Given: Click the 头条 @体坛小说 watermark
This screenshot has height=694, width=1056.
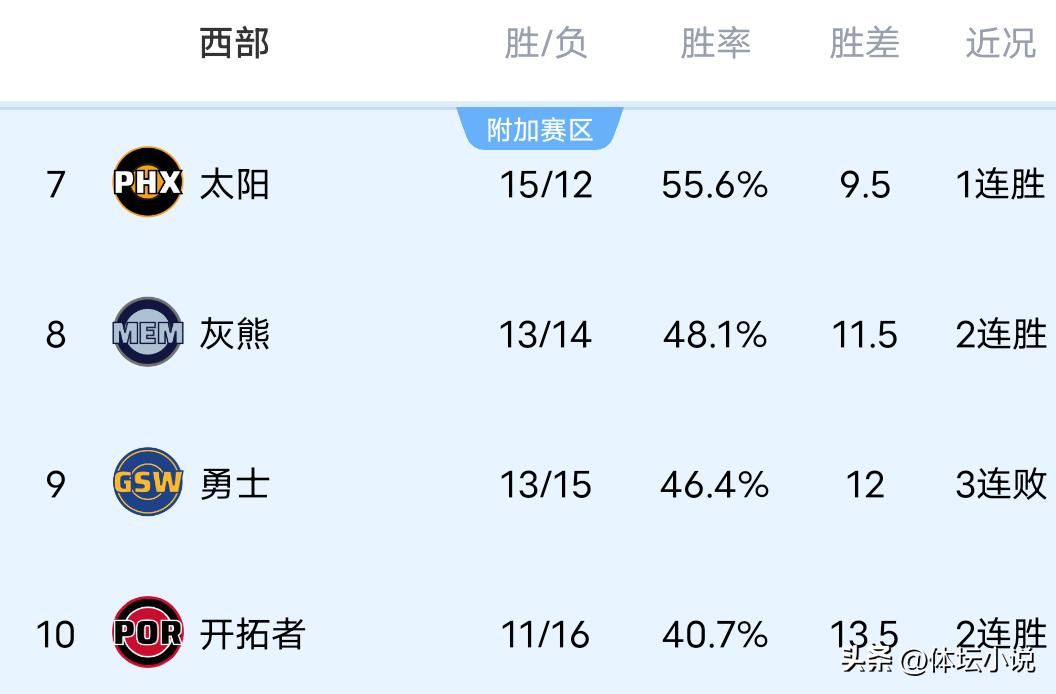Looking at the screenshot, I should pos(938,661).
